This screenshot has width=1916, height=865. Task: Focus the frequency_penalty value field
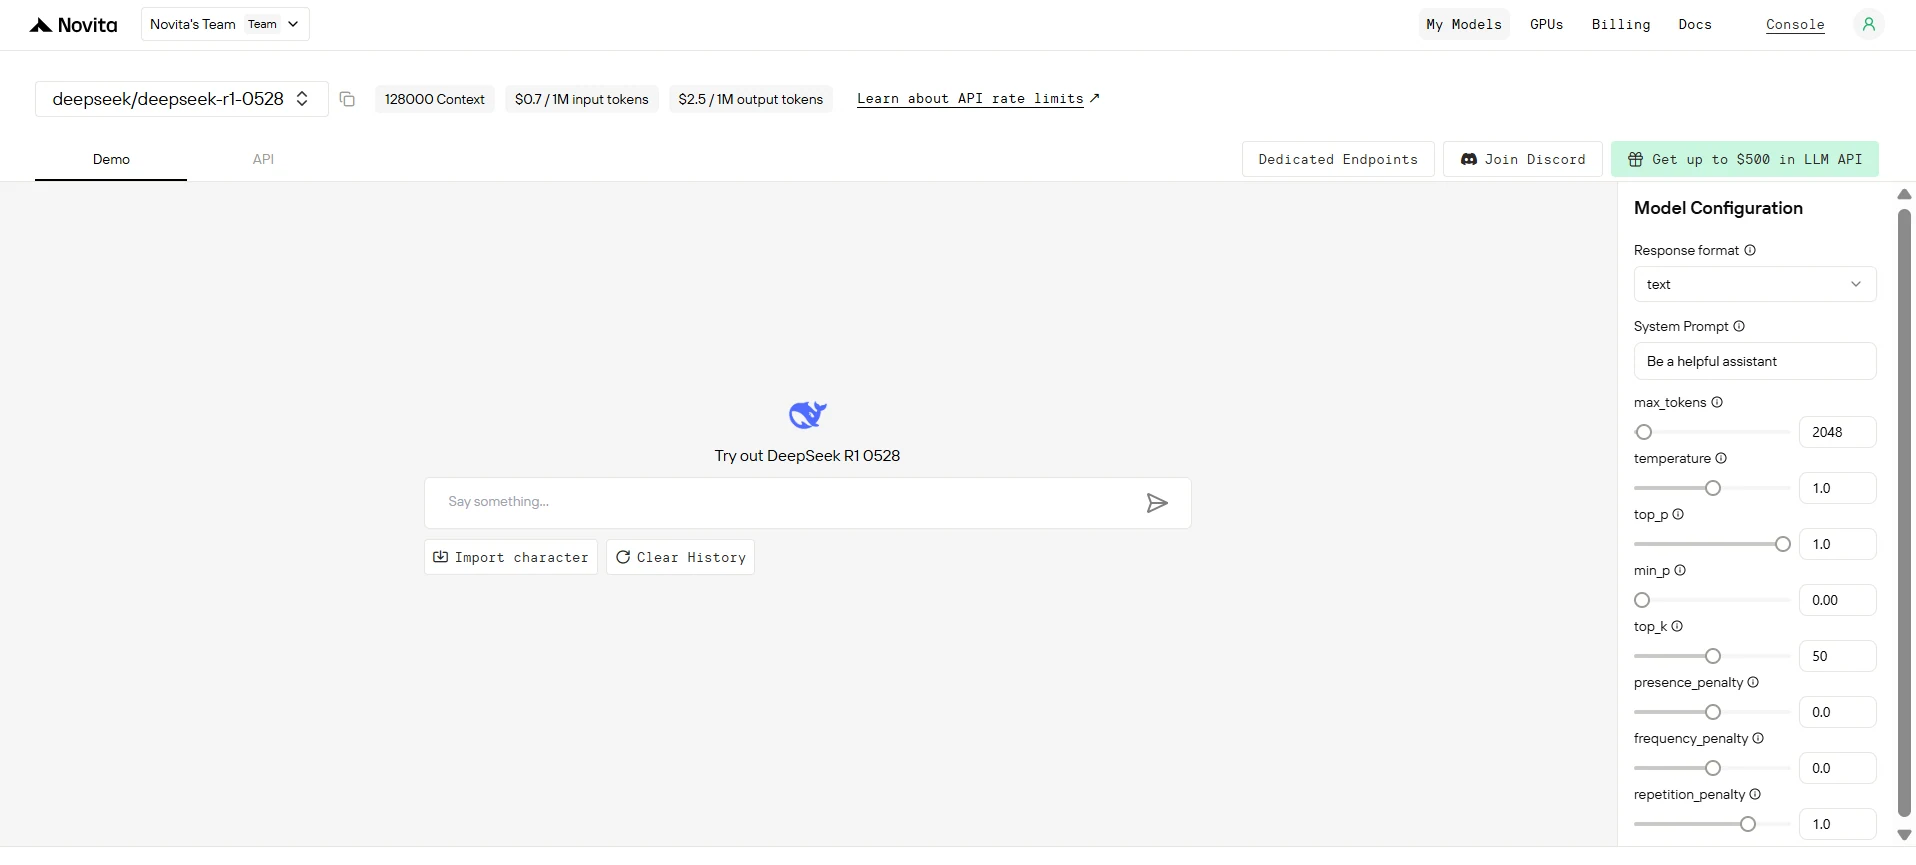(x=1838, y=768)
